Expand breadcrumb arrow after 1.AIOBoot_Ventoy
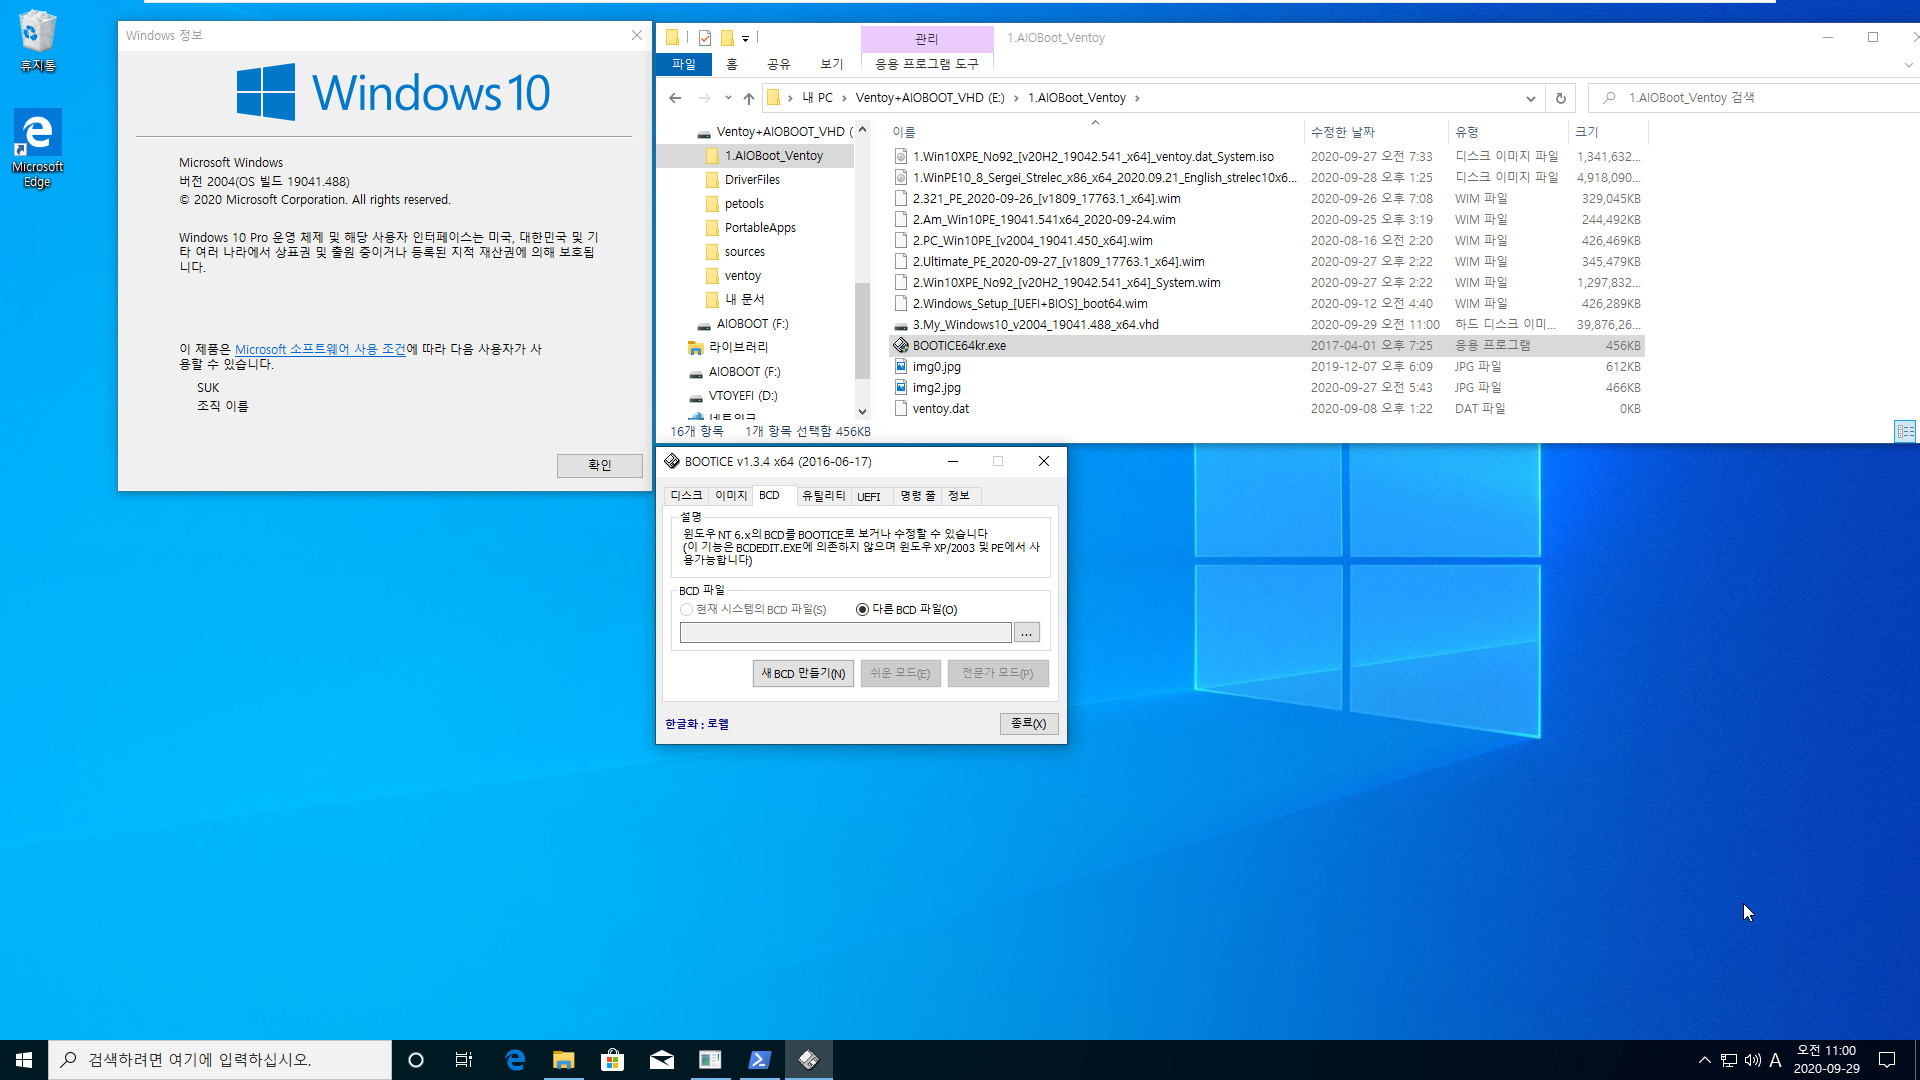This screenshot has height=1080, width=1920. (1137, 98)
